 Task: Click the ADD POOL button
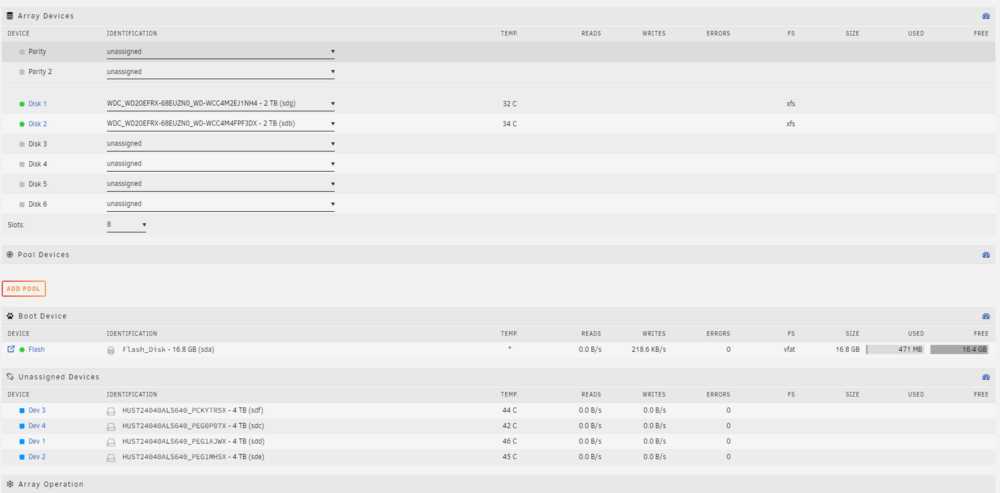point(24,289)
